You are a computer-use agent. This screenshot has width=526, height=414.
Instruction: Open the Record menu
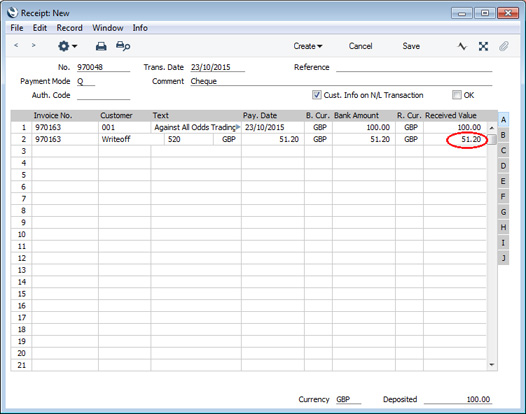(69, 28)
